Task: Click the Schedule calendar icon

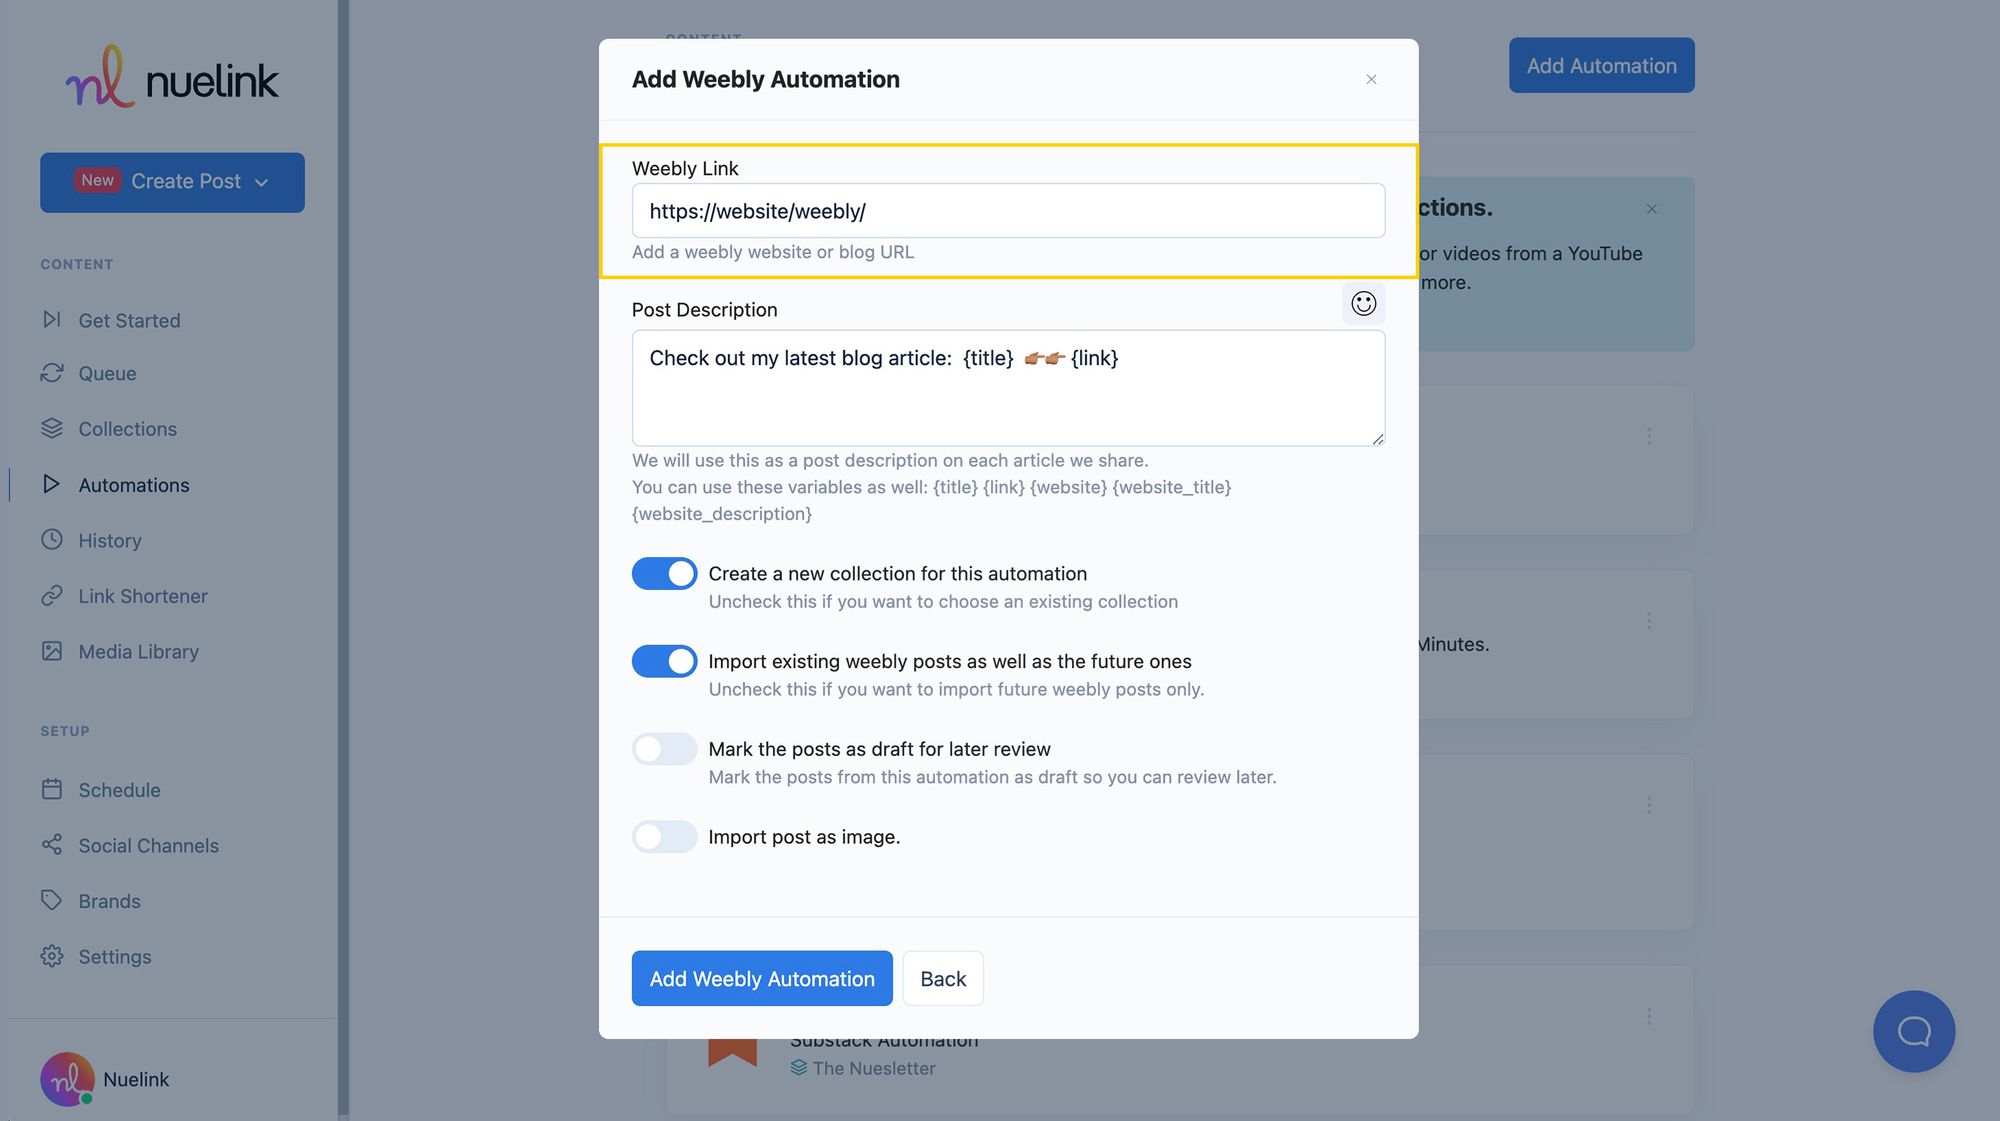Action: (51, 790)
